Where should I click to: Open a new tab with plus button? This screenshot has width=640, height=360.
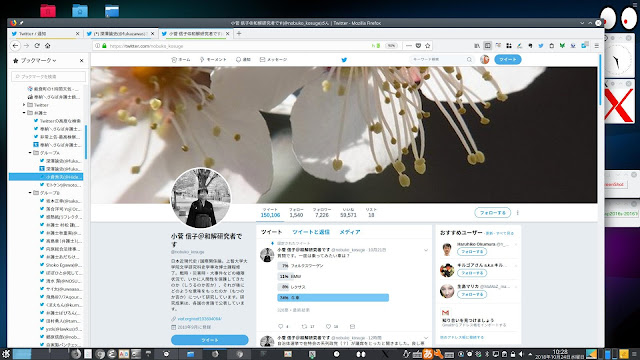[239, 33]
